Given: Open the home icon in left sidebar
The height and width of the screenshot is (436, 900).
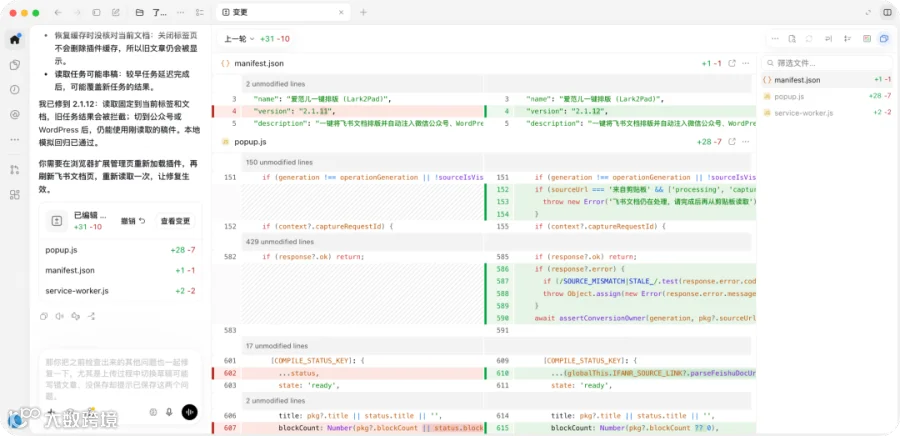Looking at the screenshot, I should [x=15, y=40].
